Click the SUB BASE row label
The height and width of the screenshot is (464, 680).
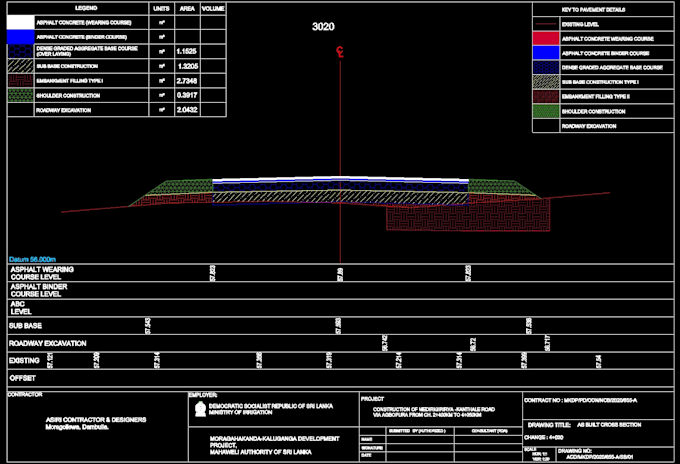pos(25,325)
